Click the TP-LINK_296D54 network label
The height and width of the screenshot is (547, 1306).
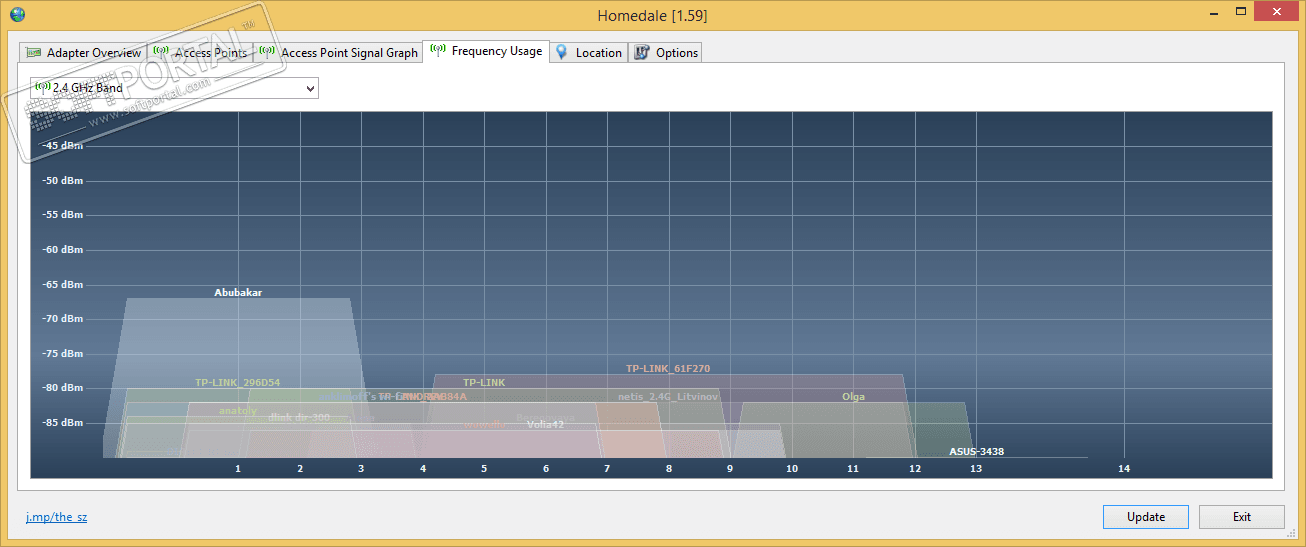click(237, 383)
